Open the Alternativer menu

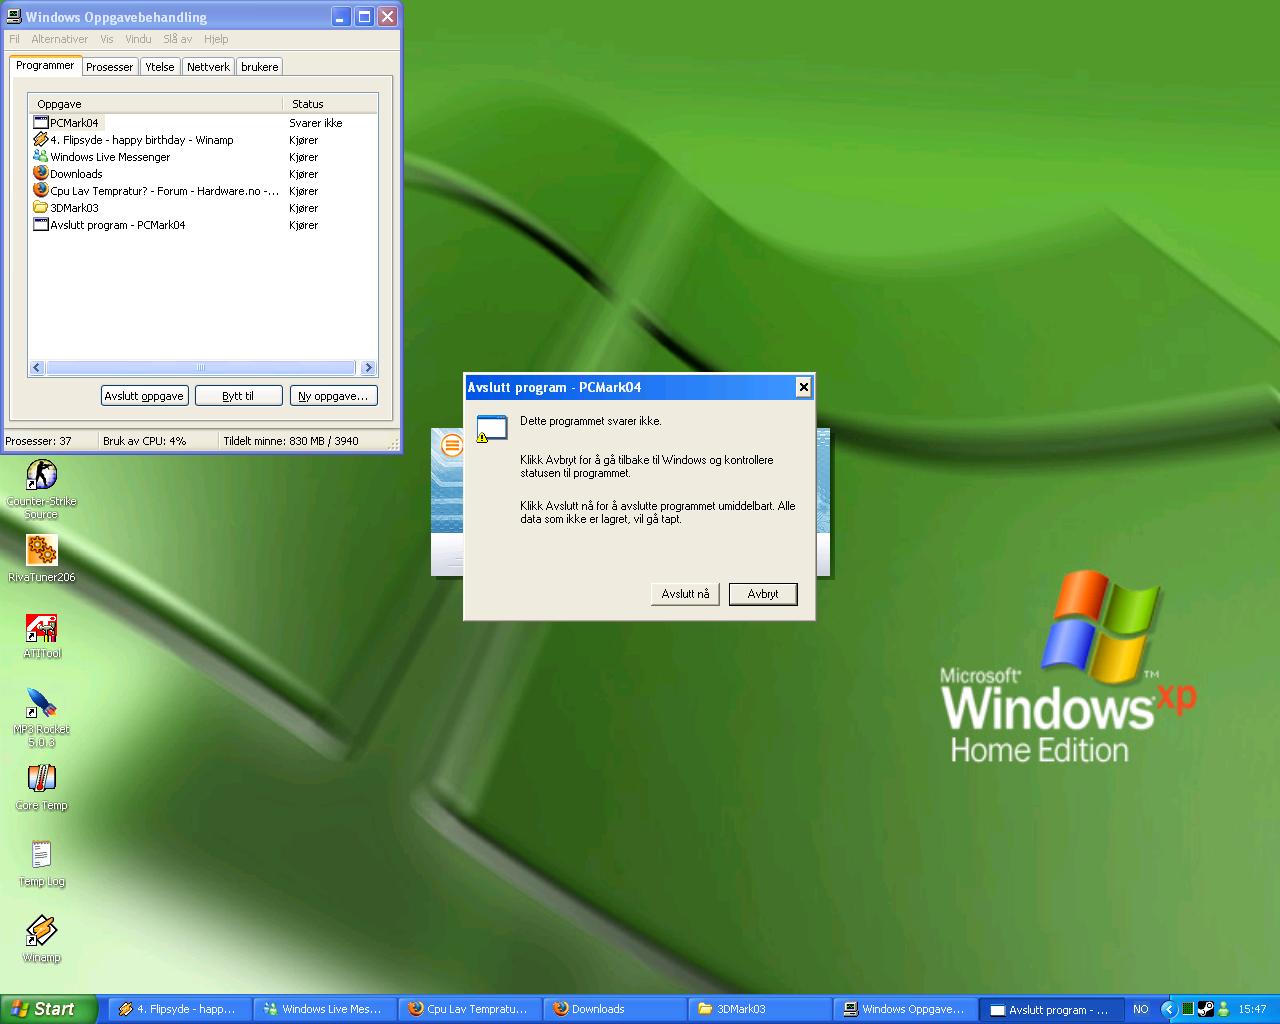(59, 39)
